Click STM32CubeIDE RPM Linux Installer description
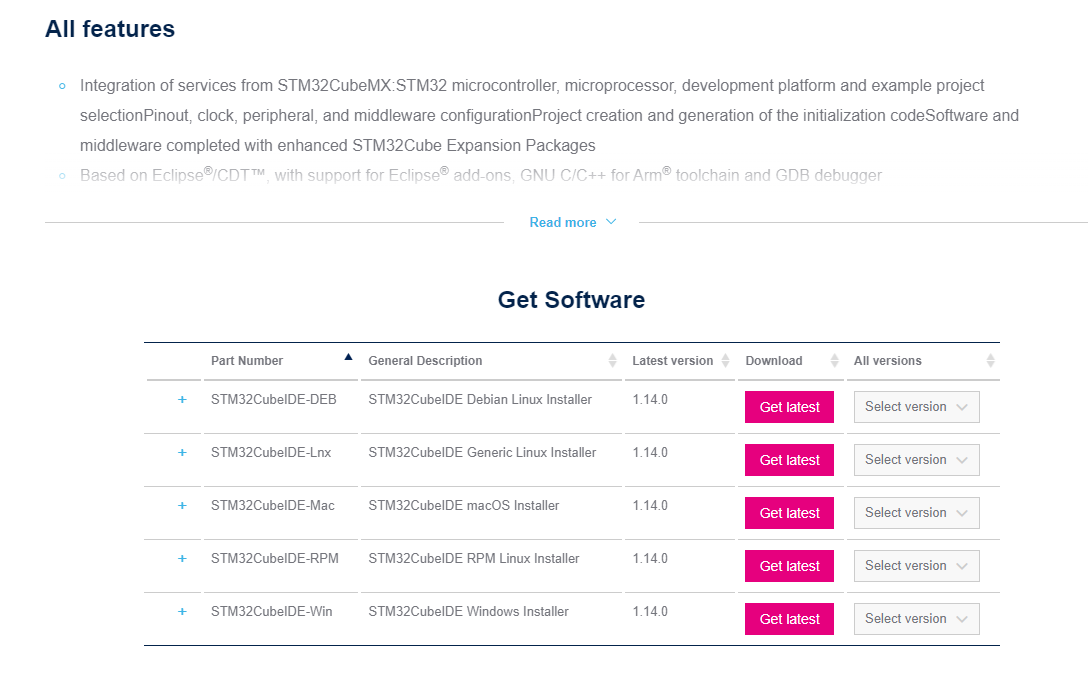The height and width of the screenshot is (679, 1088). click(474, 558)
